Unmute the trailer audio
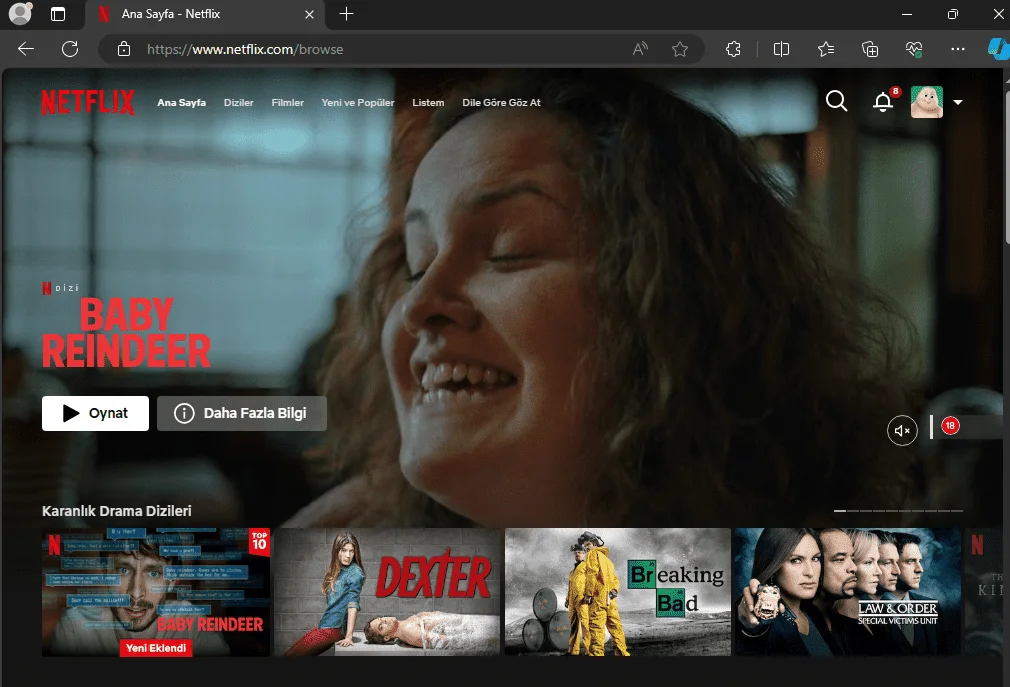This screenshot has height=687, width=1010. [902, 431]
